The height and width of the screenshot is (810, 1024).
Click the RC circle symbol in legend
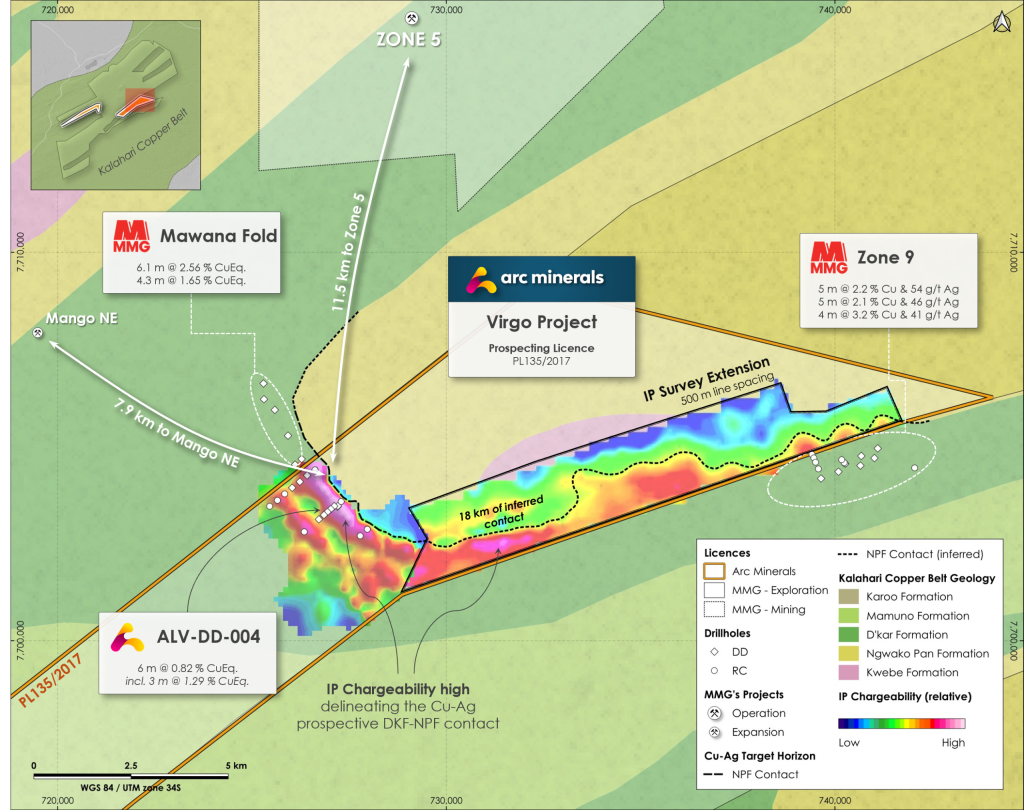pyautogui.click(x=714, y=671)
